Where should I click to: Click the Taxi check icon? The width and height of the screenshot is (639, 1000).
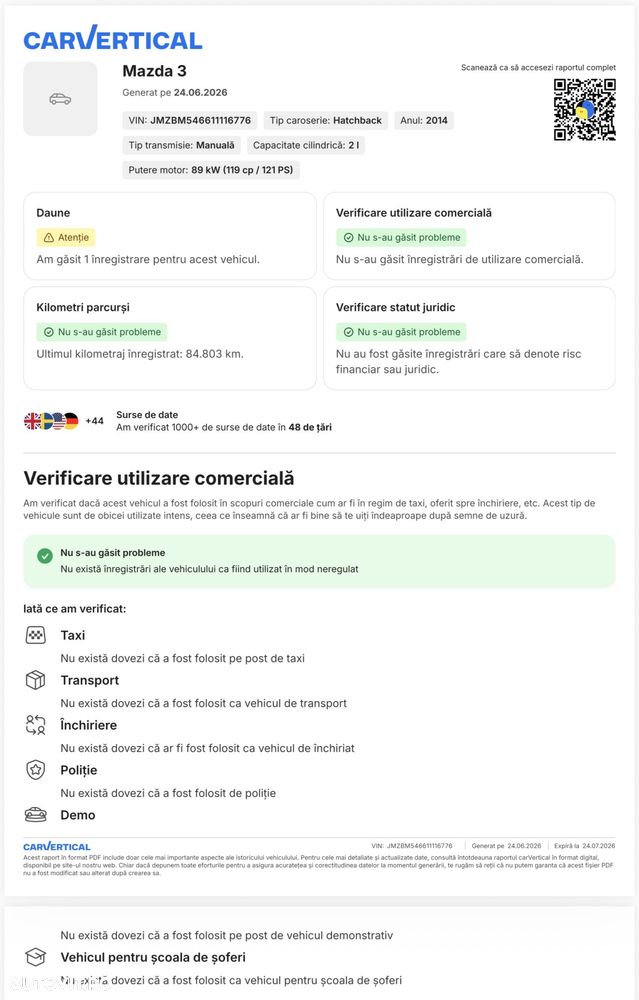coord(36,635)
